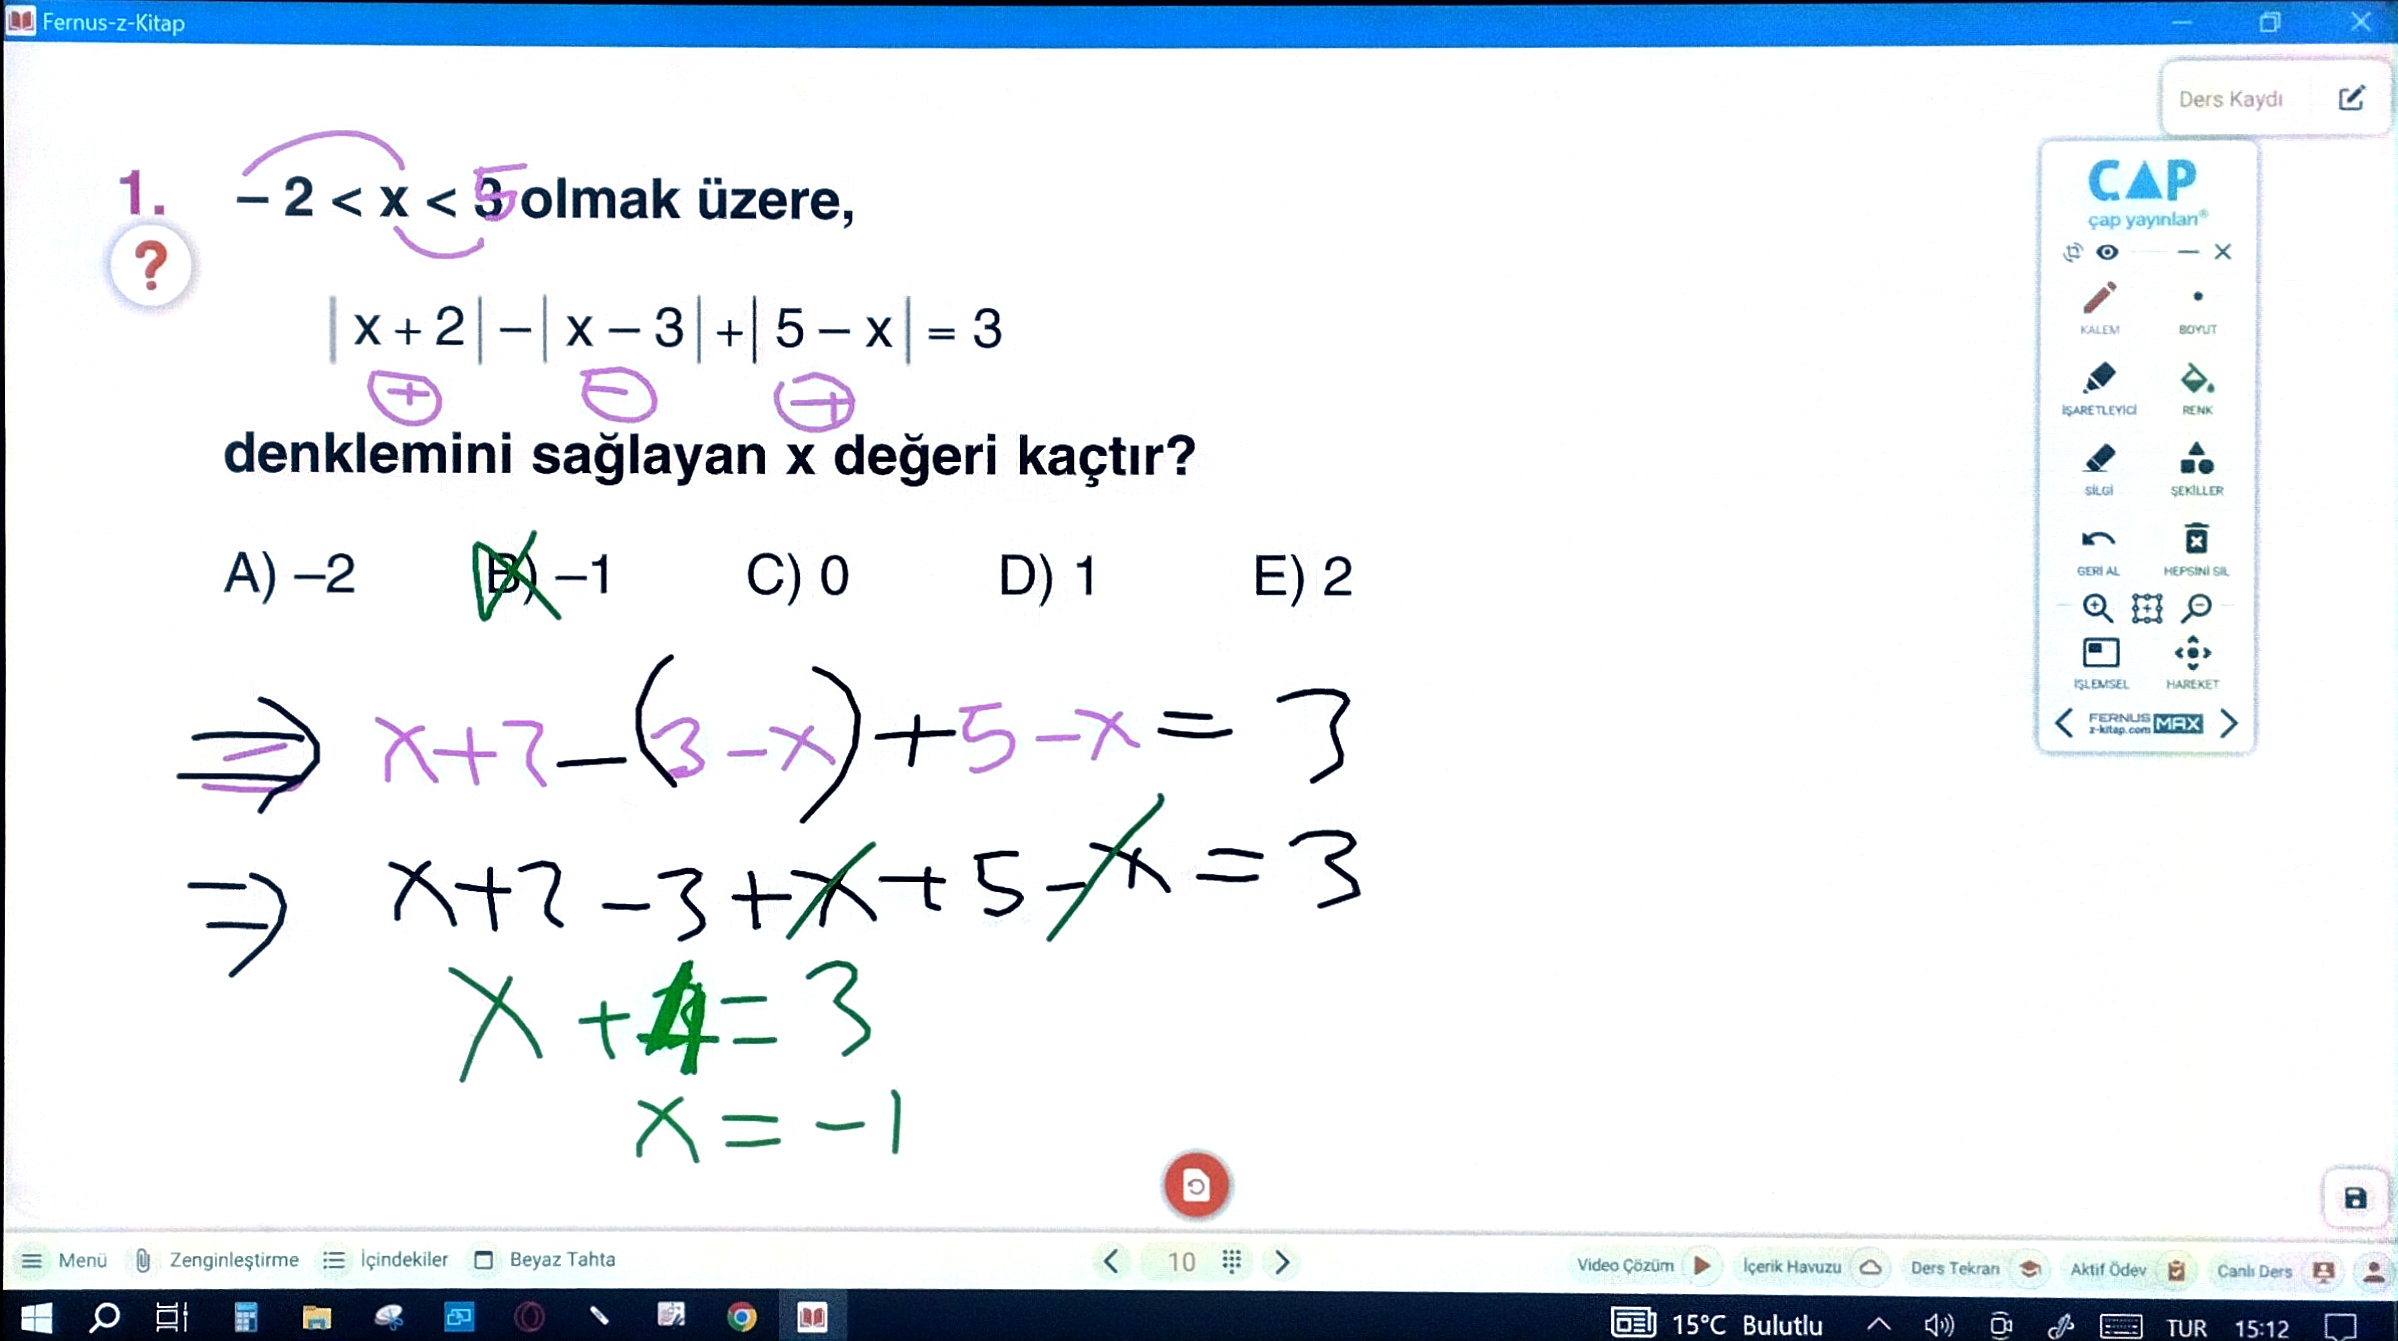Select the Kalem pencil tool
The image size is (2398, 1341).
[2099, 300]
